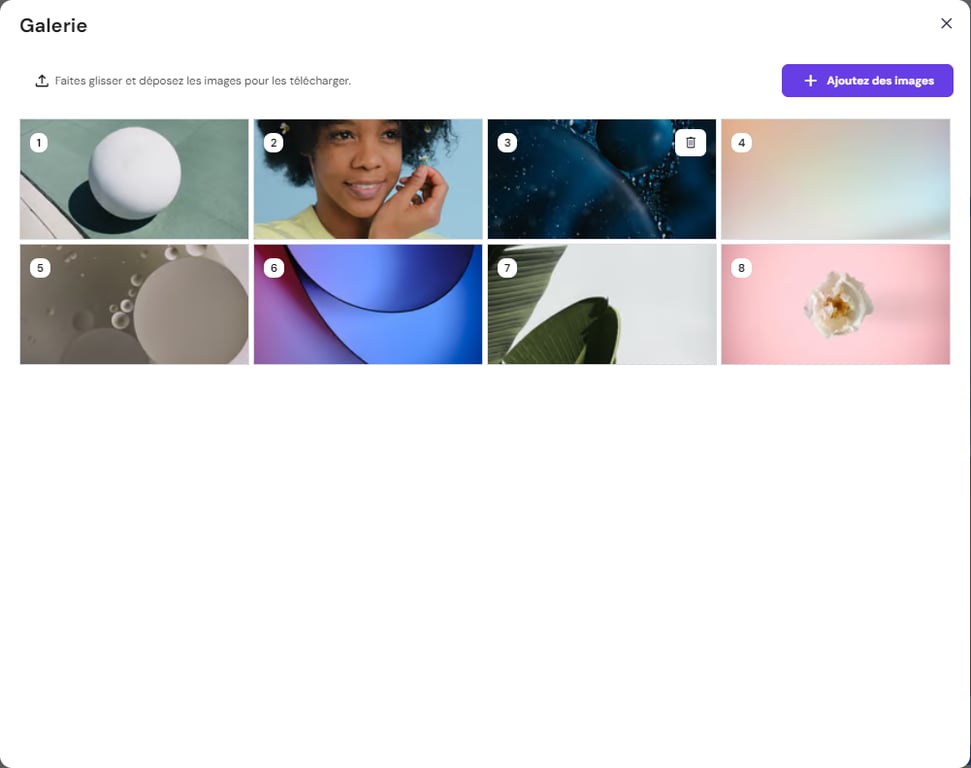This screenshot has width=971, height=768.
Task: Select the number 1 badge on the sphere image
Action: coord(39,142)
